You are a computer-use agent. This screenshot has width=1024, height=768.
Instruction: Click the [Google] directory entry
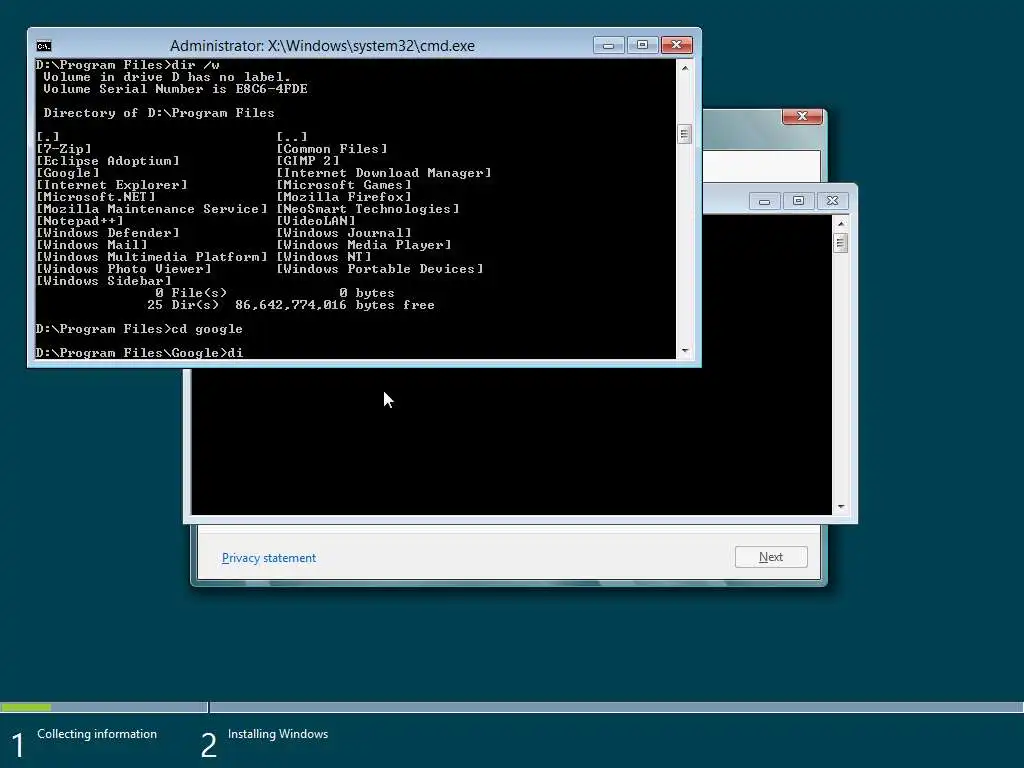(68, 173)
